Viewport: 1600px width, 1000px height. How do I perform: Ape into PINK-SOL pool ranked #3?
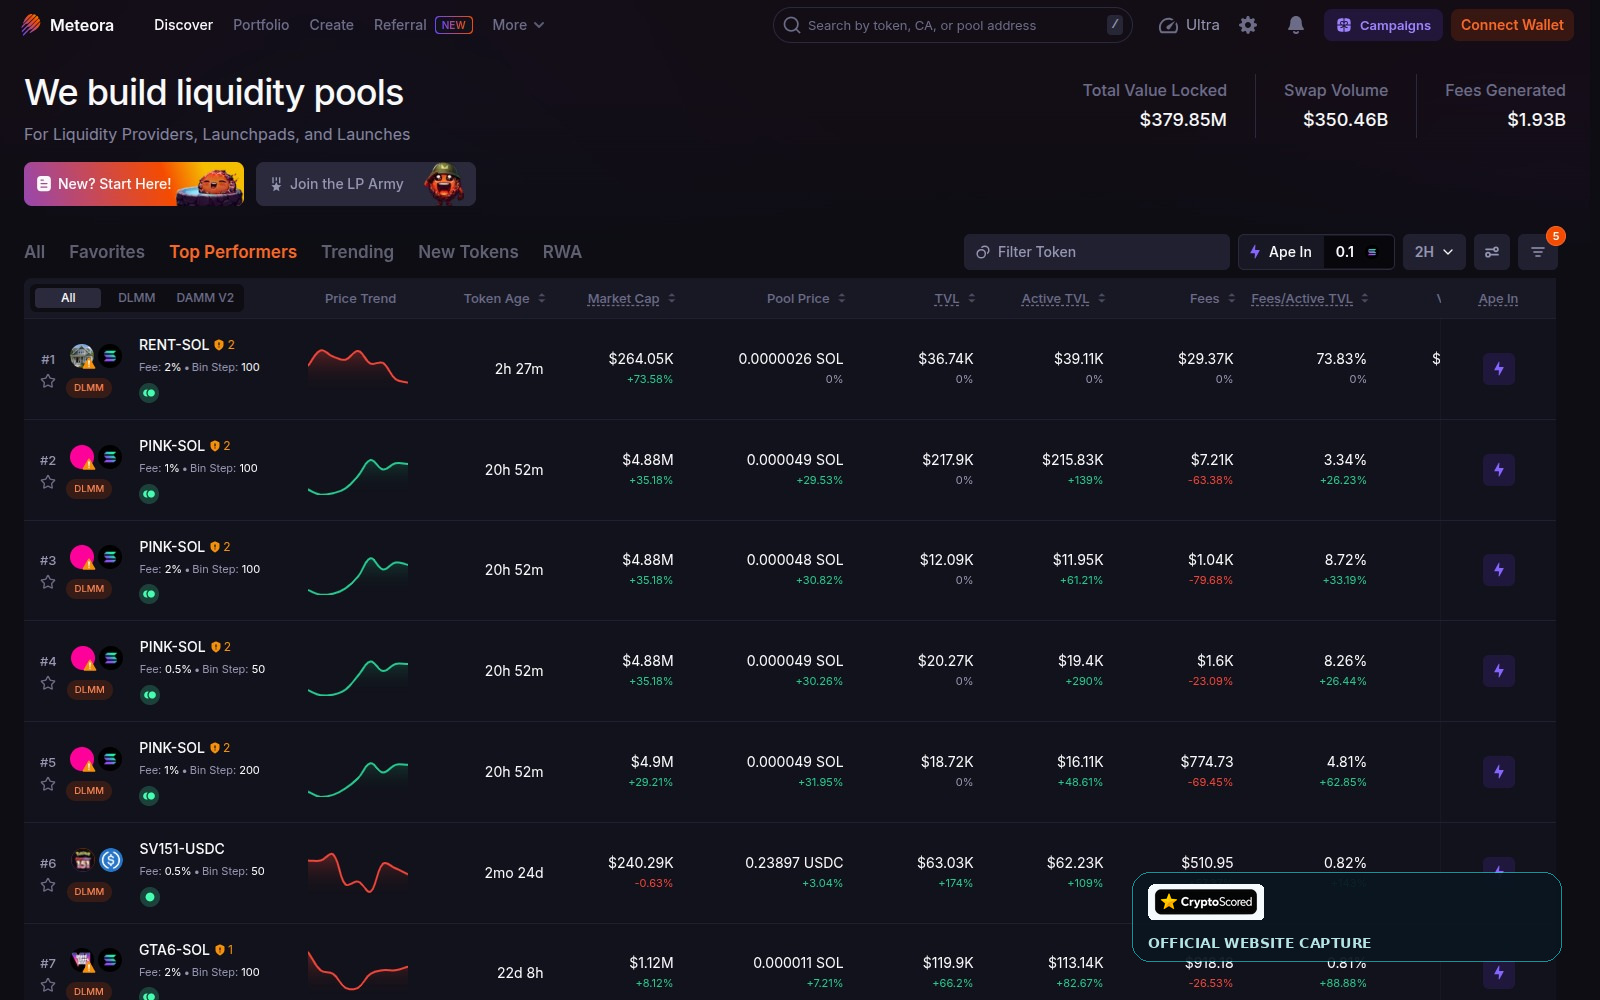(x=1499, y=570)
